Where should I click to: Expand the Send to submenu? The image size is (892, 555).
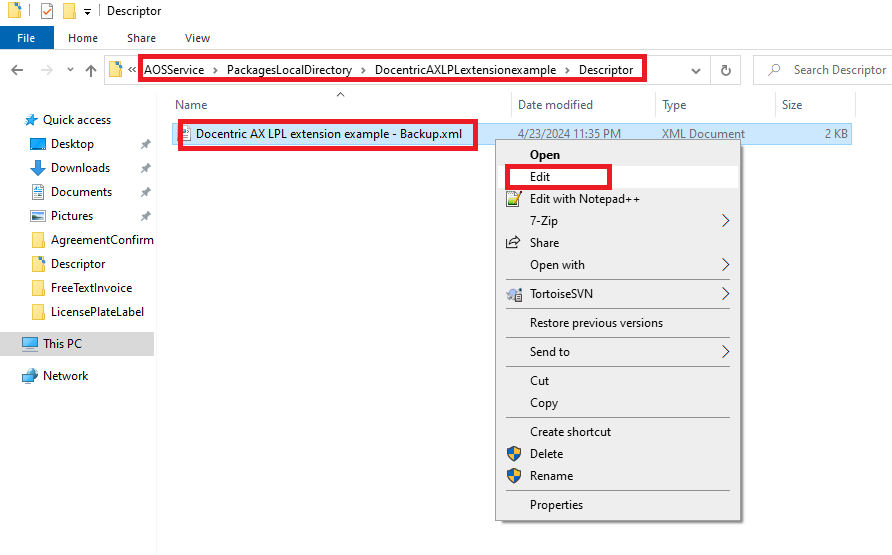(x=725, y=352)
